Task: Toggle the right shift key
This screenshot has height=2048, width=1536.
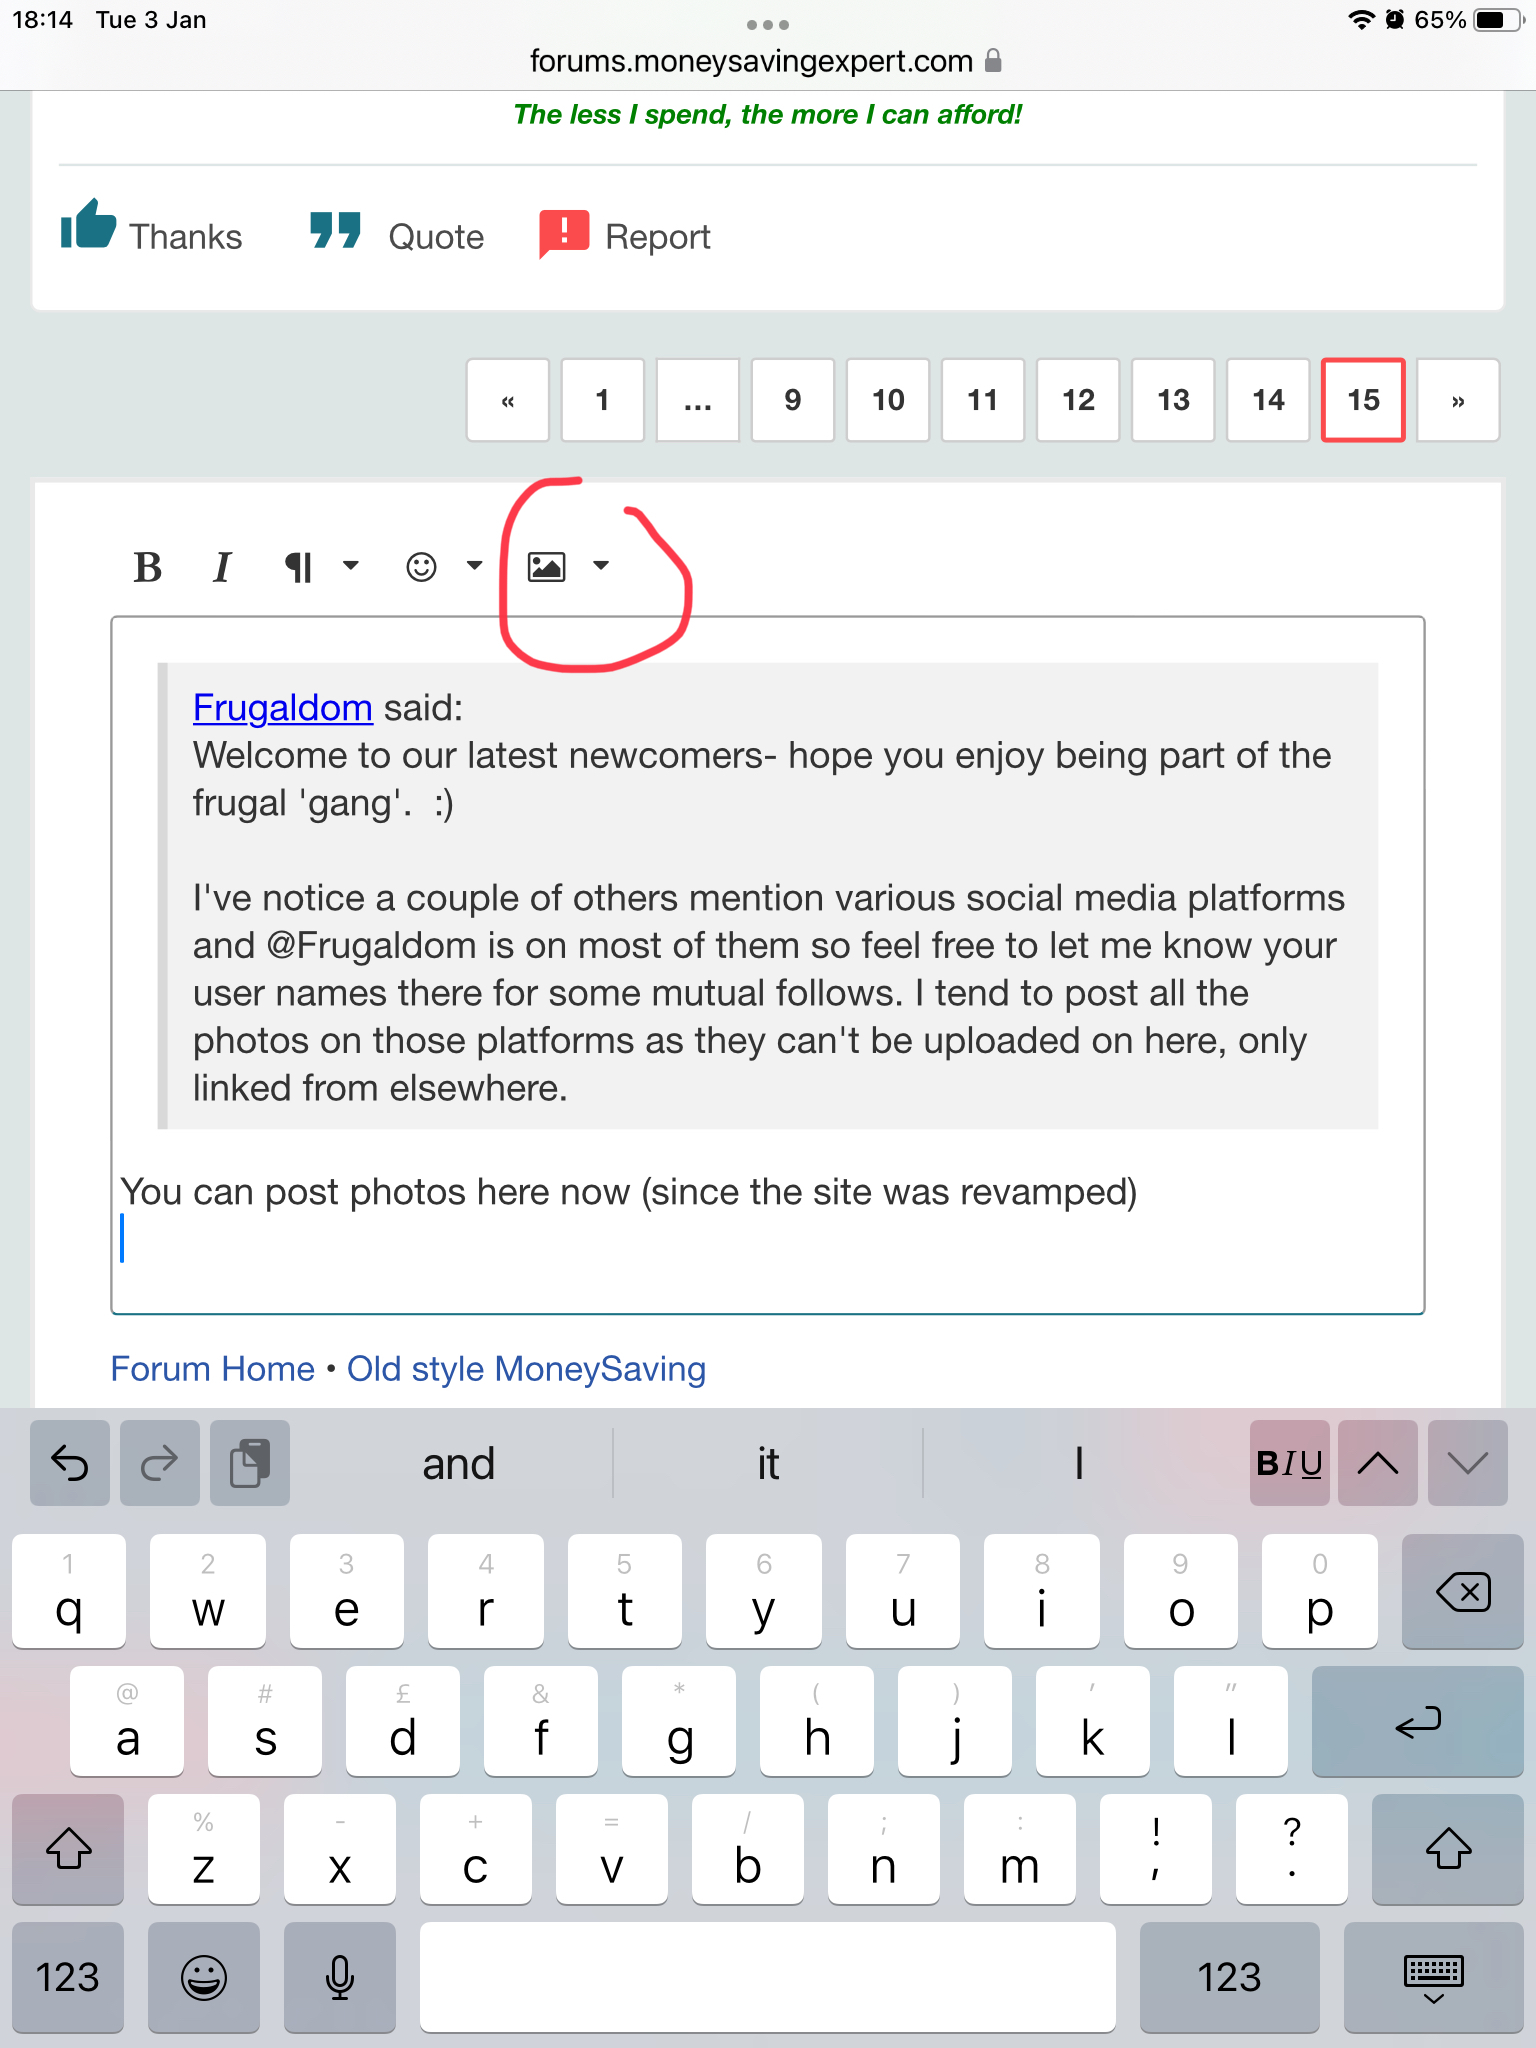Action: pos(1448,1849)
